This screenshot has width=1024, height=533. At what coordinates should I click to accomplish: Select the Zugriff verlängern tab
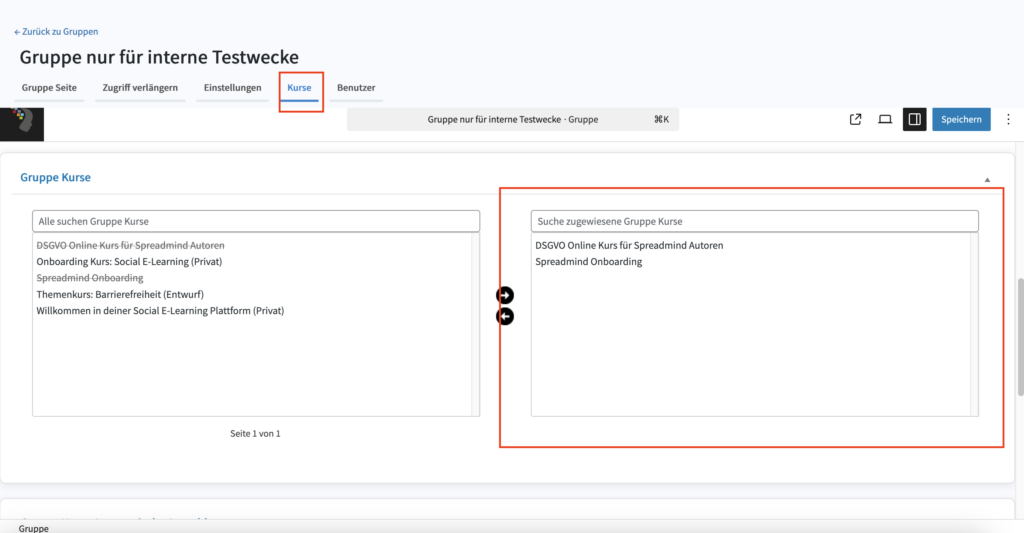coord(140,88)
